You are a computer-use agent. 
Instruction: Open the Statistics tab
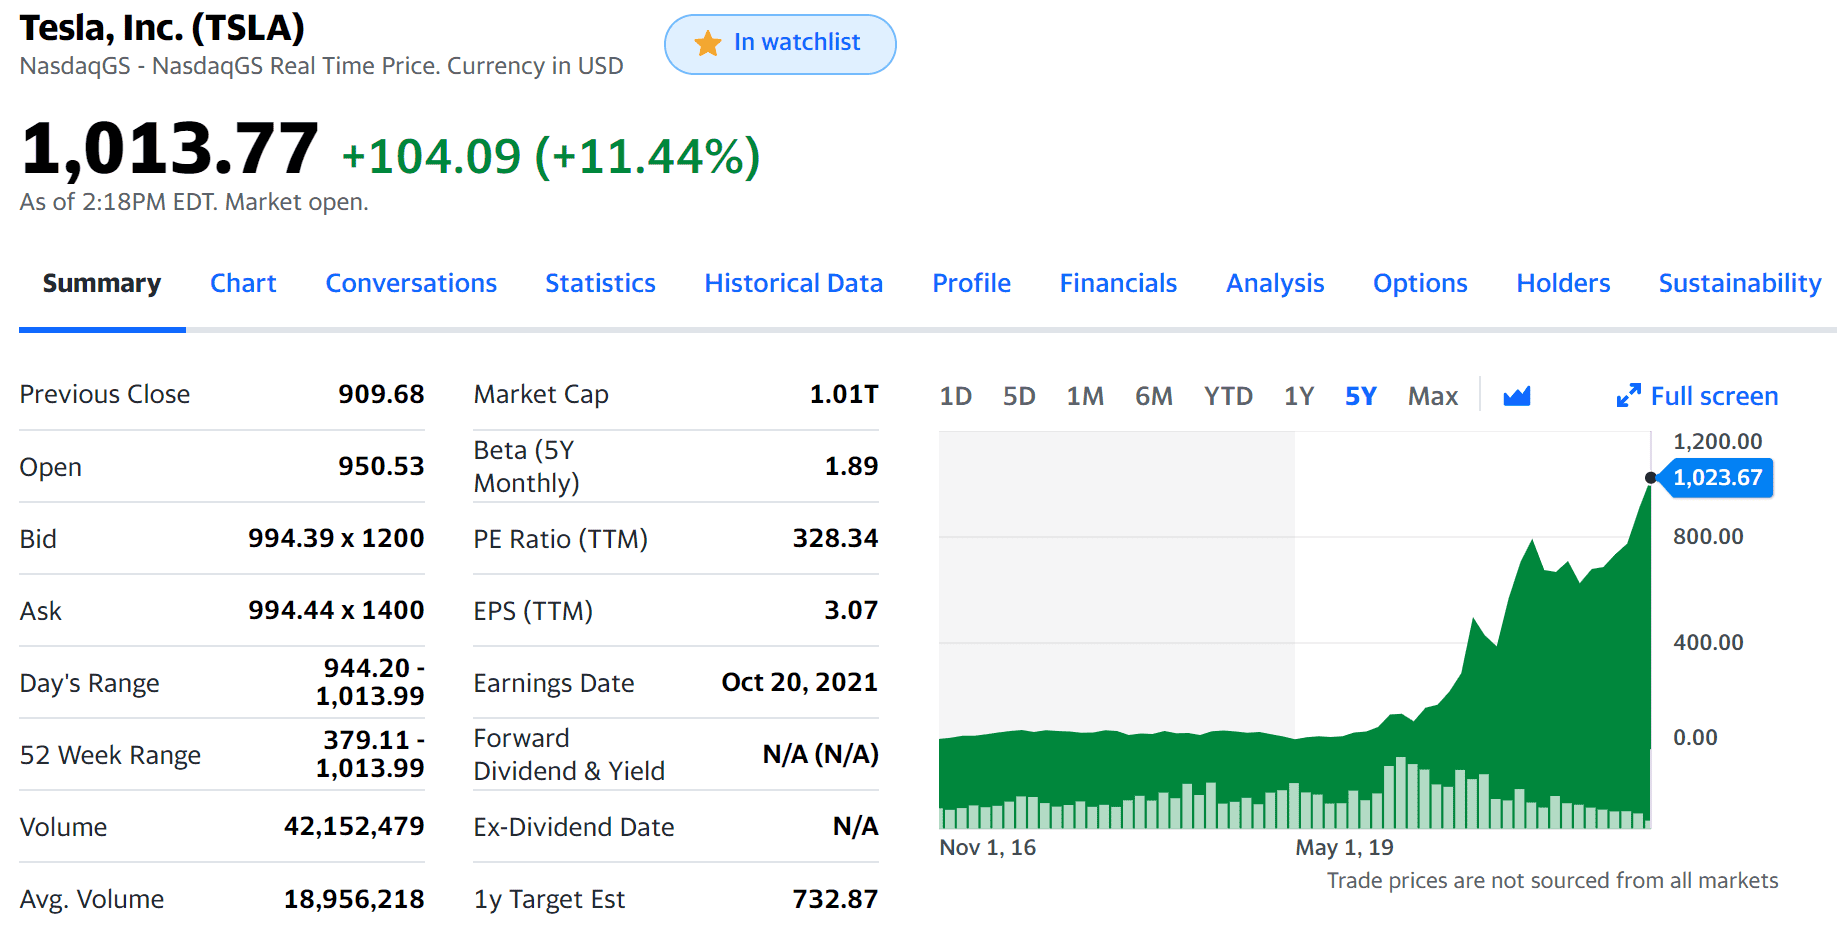(x=600, y=283)
